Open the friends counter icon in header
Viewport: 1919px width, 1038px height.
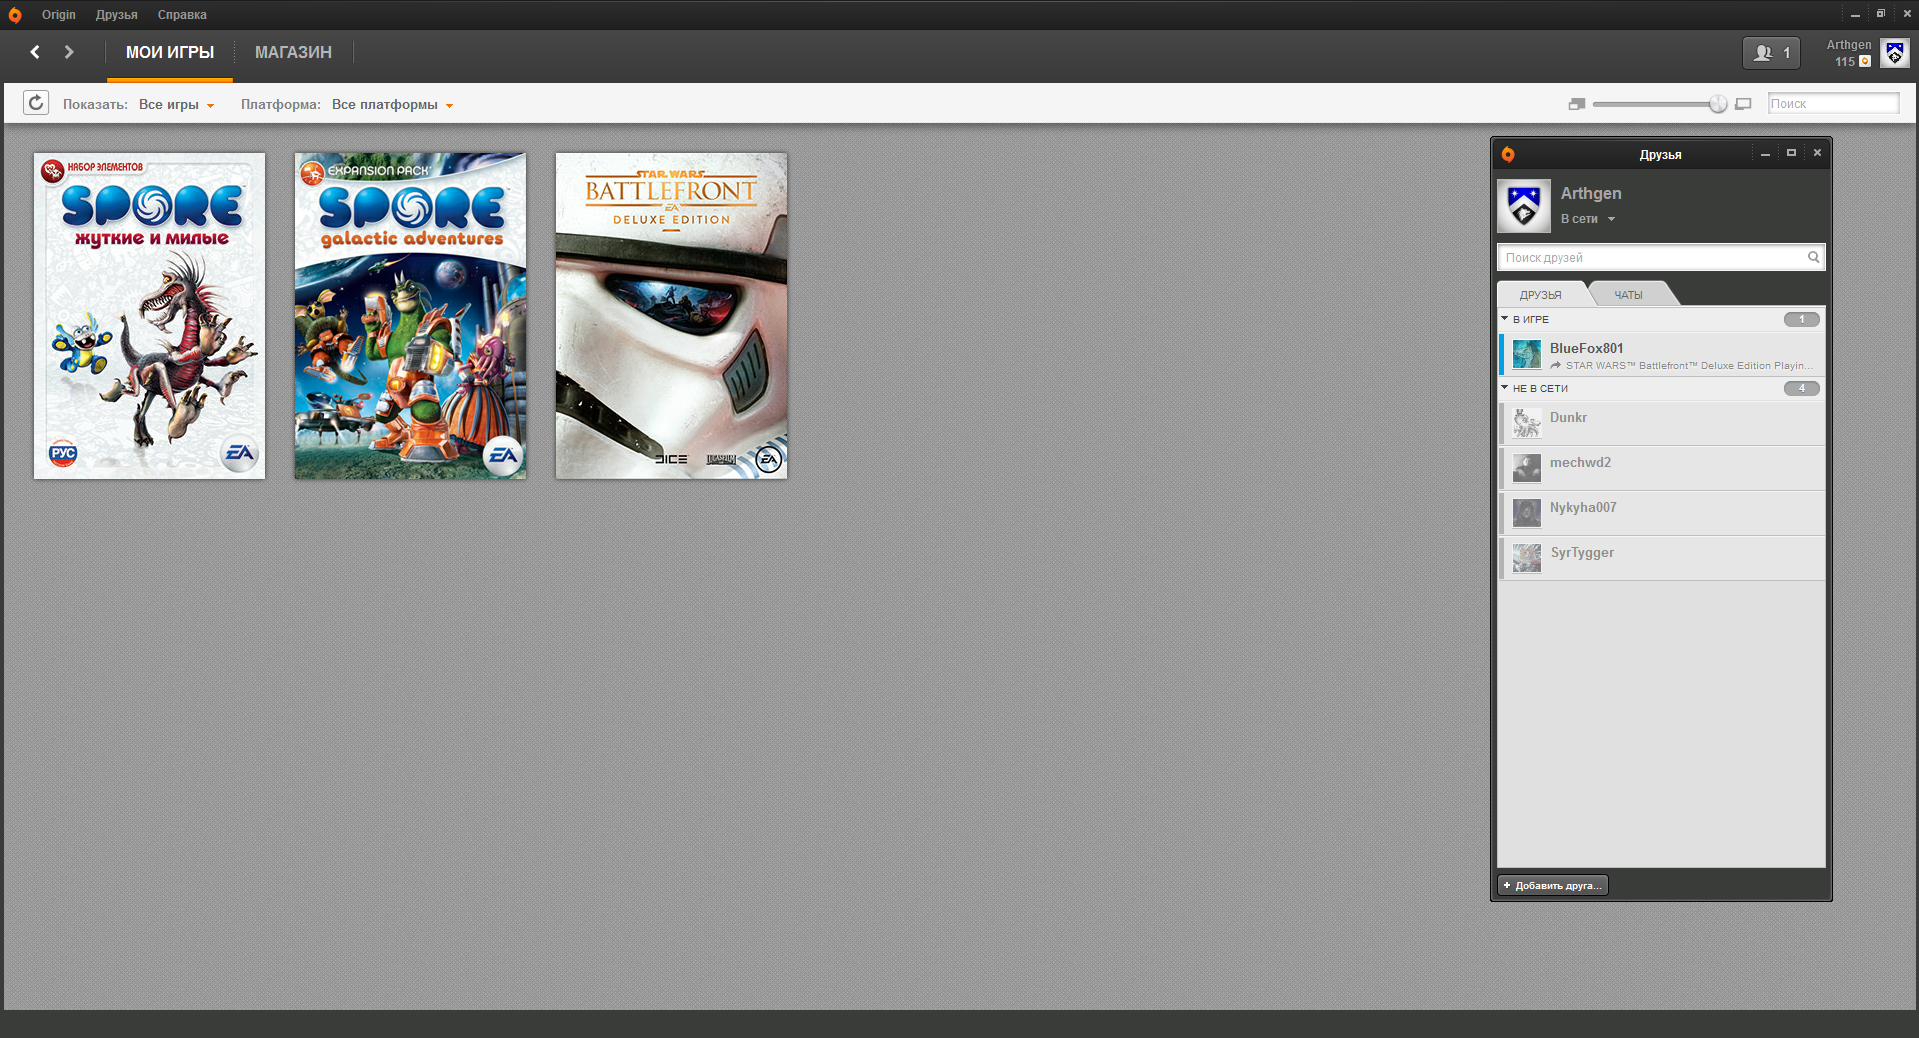tap(1771, 53)
